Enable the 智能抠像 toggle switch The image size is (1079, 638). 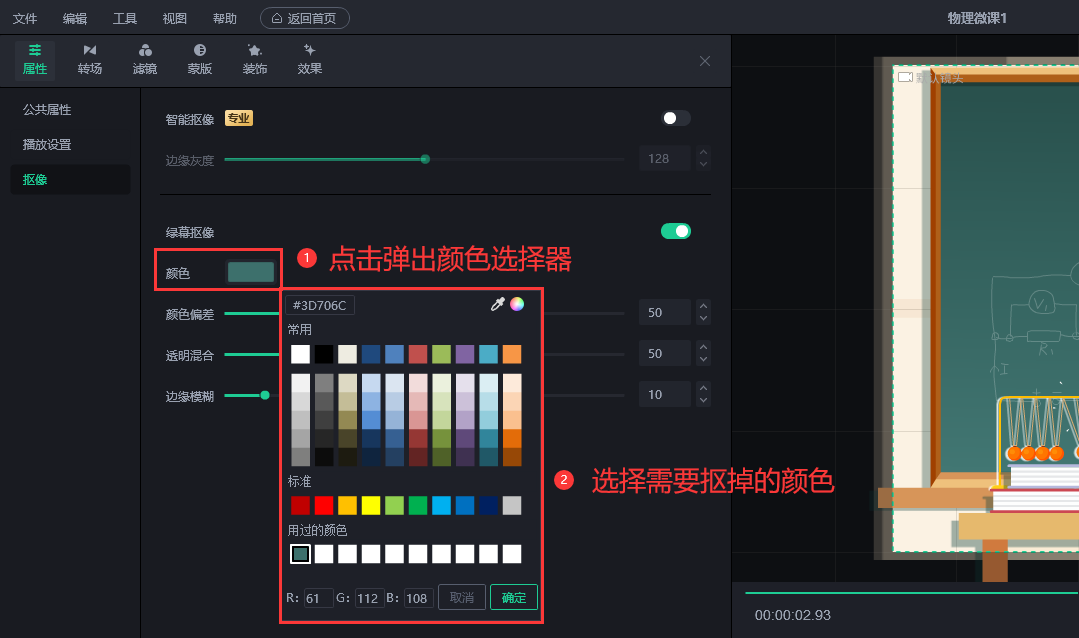(676, 118)
